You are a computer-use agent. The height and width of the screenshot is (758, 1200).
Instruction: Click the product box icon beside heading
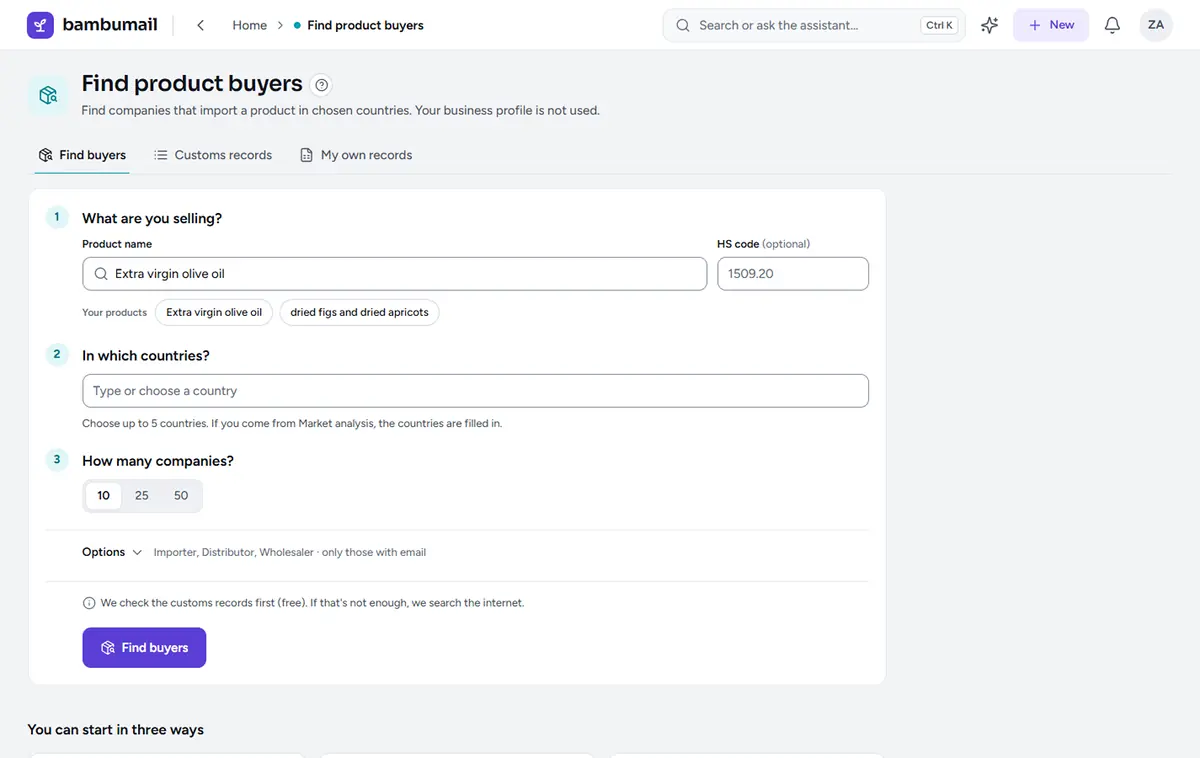click(x=48, y=95)
